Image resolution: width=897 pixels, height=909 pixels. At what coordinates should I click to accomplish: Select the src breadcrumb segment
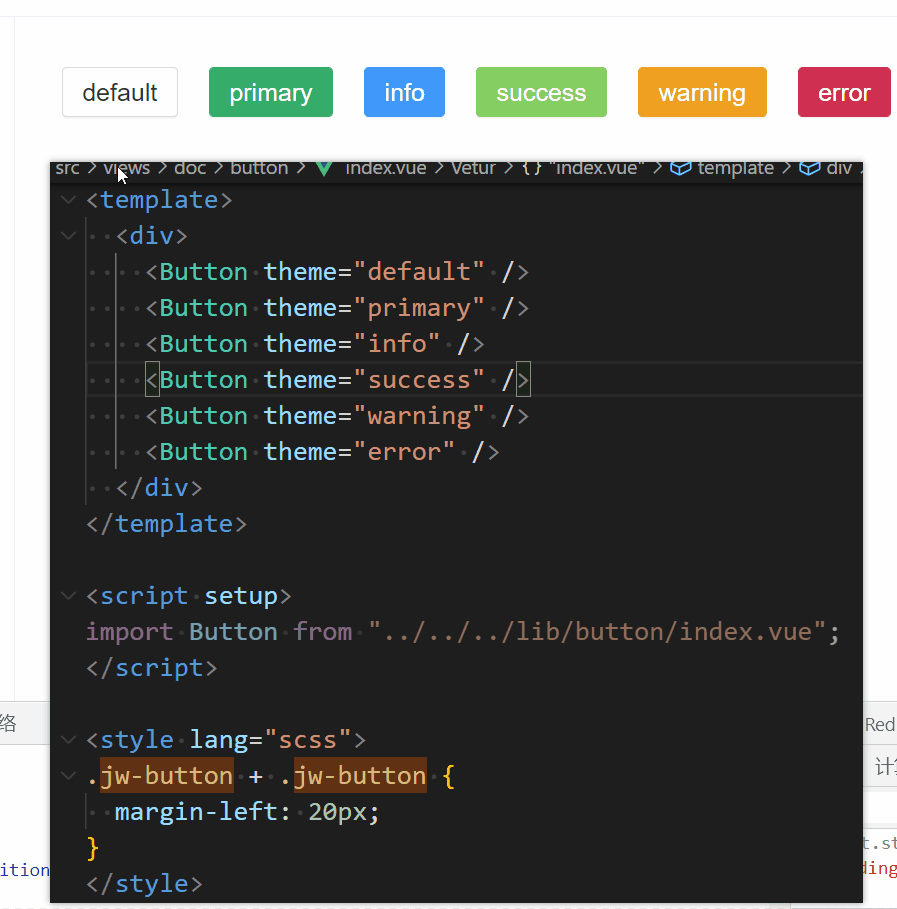coord(67,168)
